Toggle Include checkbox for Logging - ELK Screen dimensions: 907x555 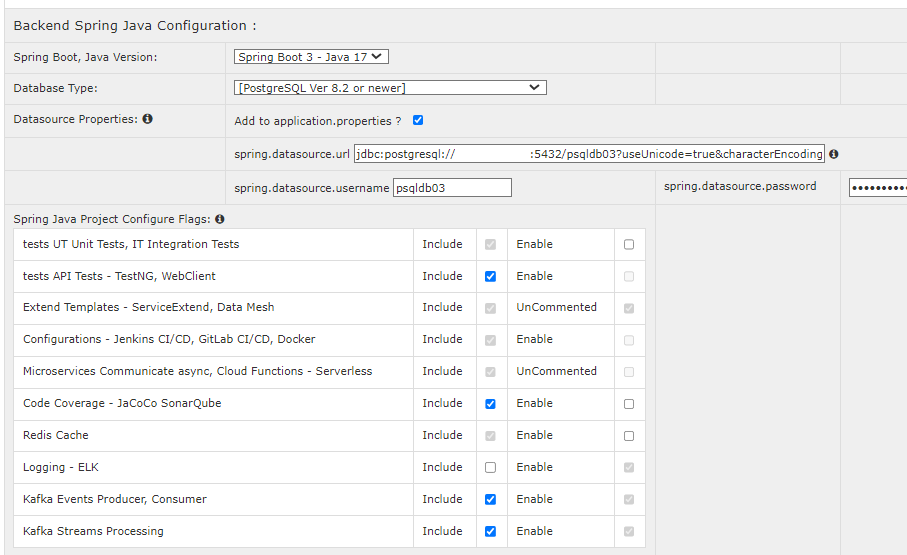491,467
